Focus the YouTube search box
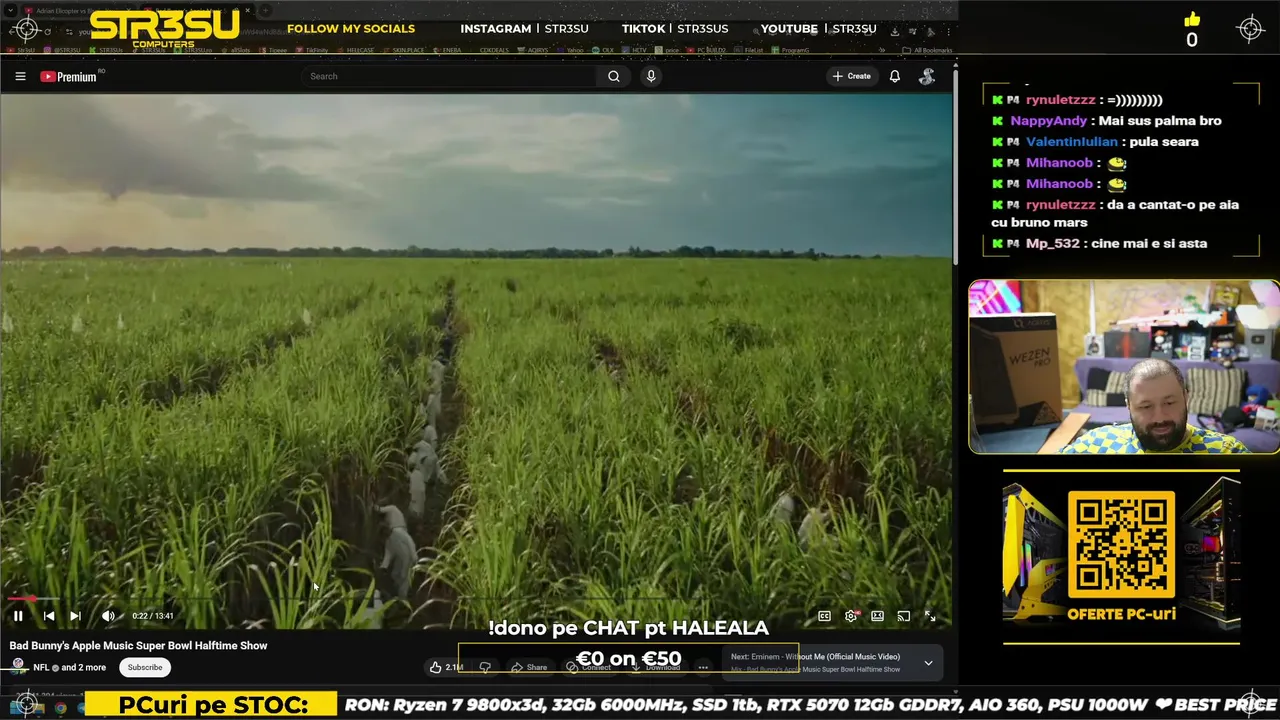Image resolution: width=1280 pixels, height=720 pixels. pyautogui.click(x=450, y=76)
